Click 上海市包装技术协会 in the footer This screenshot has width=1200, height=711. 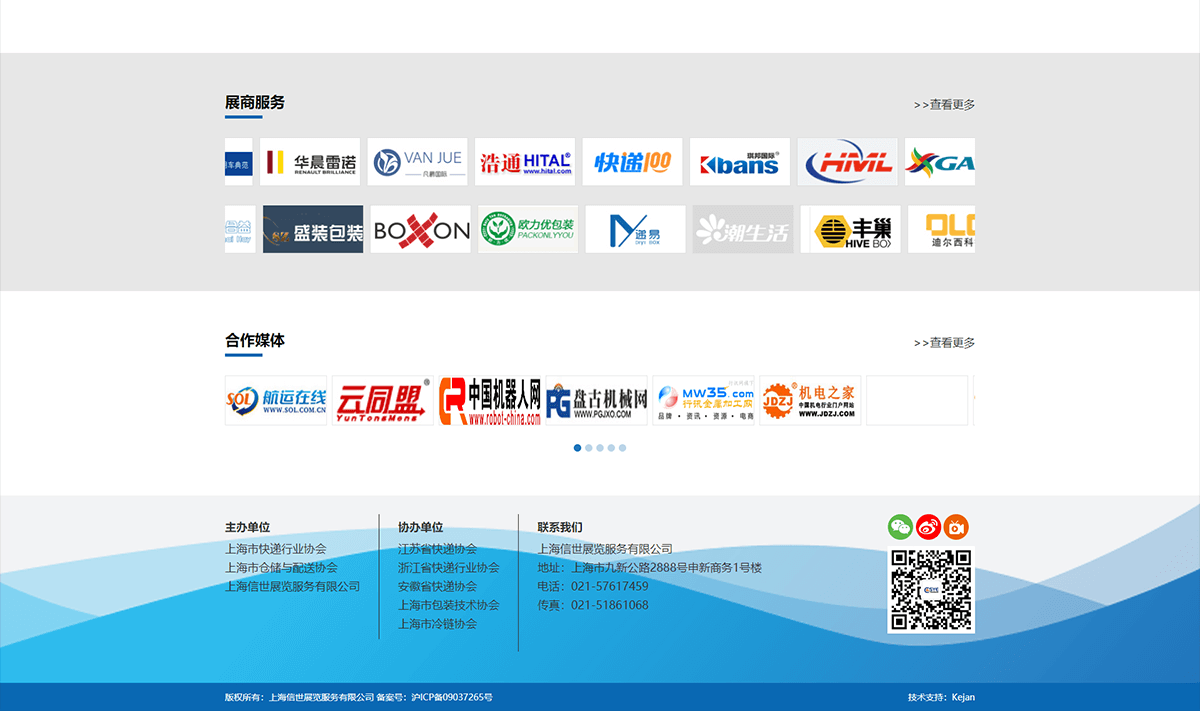448,605
